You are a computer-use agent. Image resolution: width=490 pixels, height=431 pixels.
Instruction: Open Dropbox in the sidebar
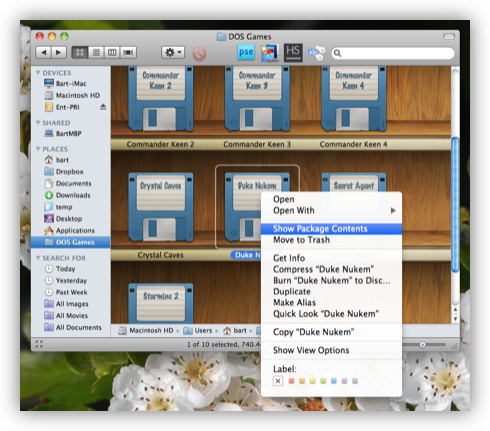tap(69, 172)
